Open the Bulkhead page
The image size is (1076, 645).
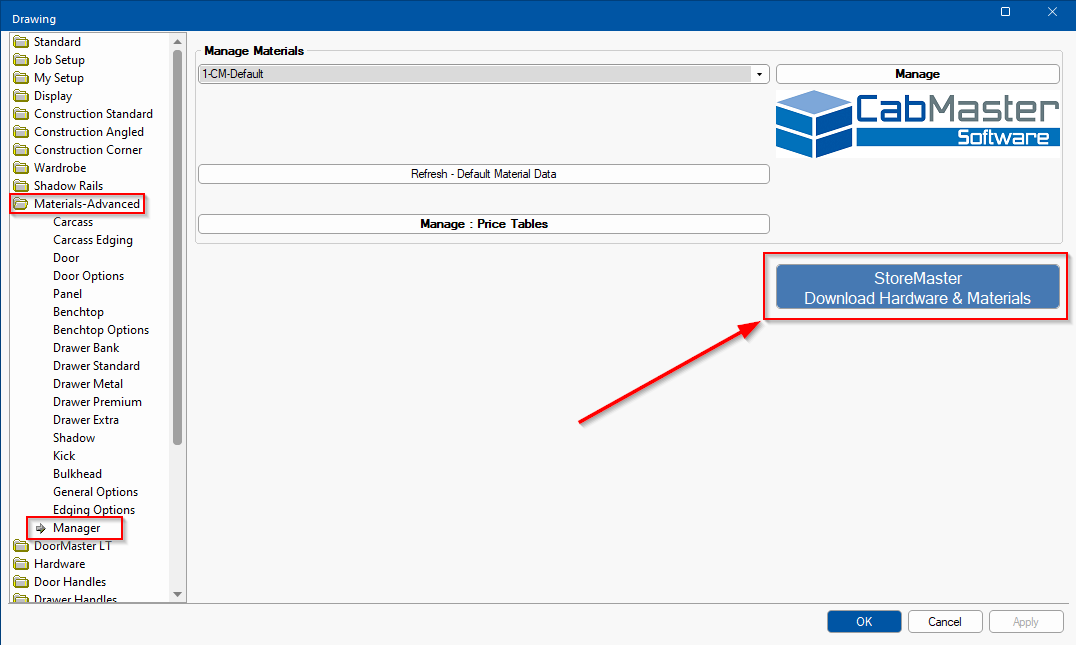click(x=78, y=473)
